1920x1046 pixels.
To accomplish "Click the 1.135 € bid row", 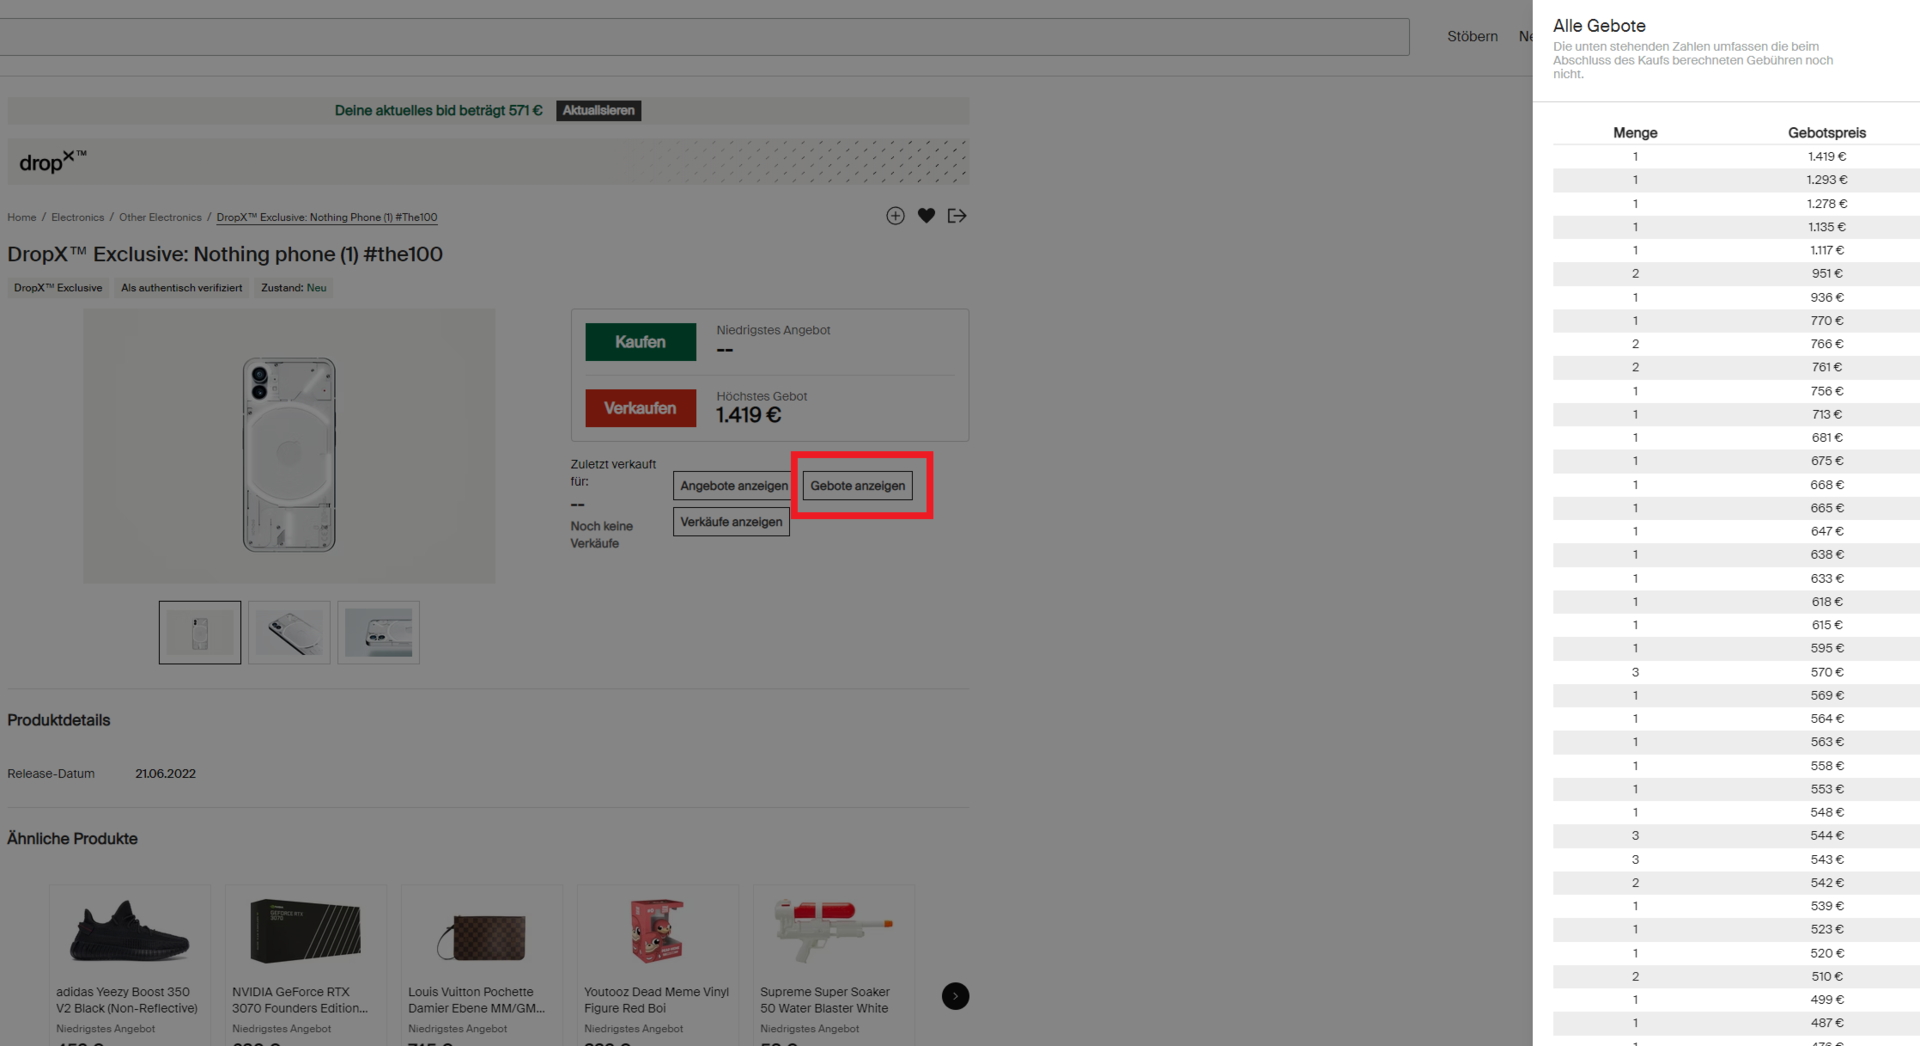I will click(x=1736, y=227).
